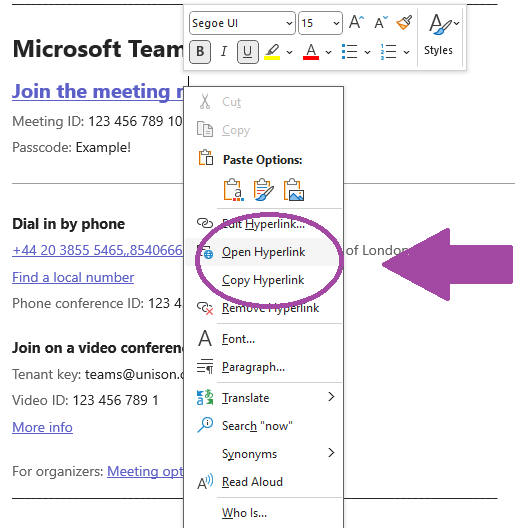
Task: Open the Find a local number link
Action: 73,277
